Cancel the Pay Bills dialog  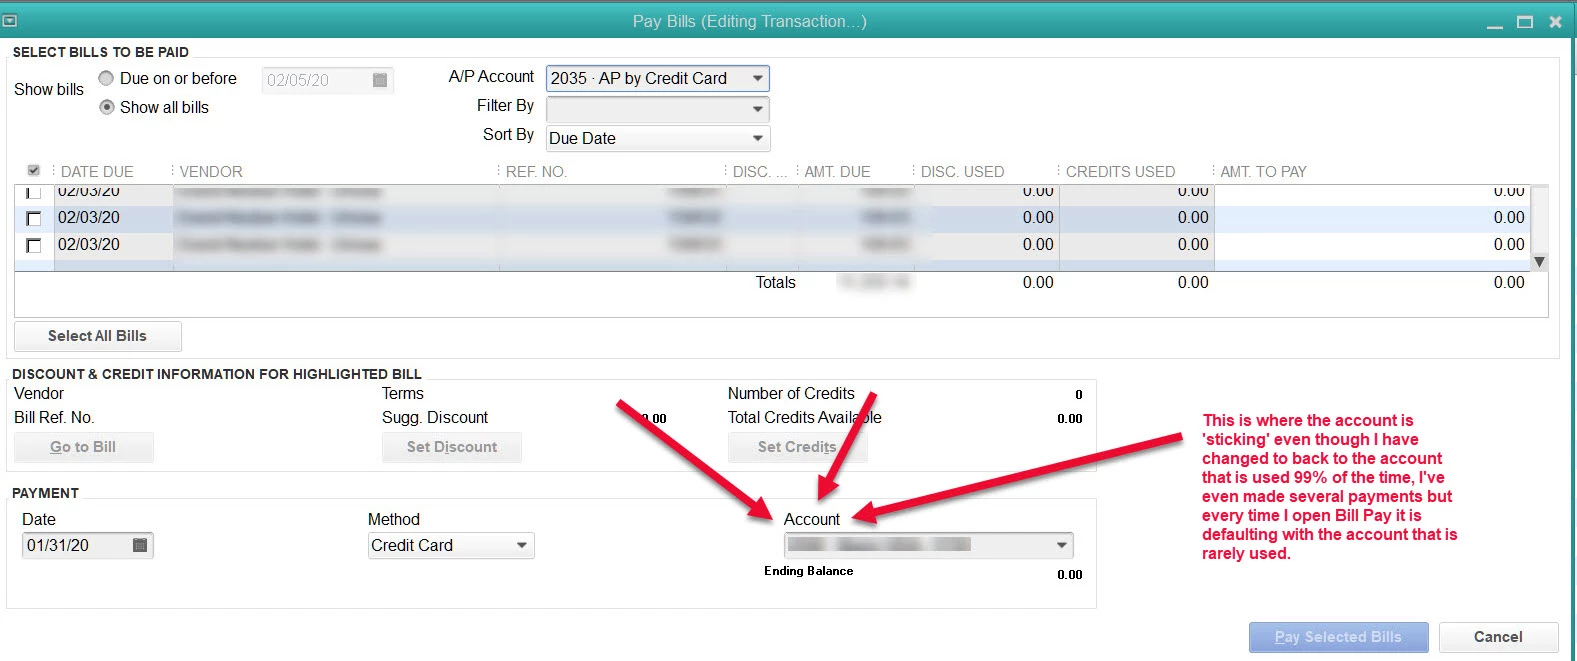coord(1498,637)
